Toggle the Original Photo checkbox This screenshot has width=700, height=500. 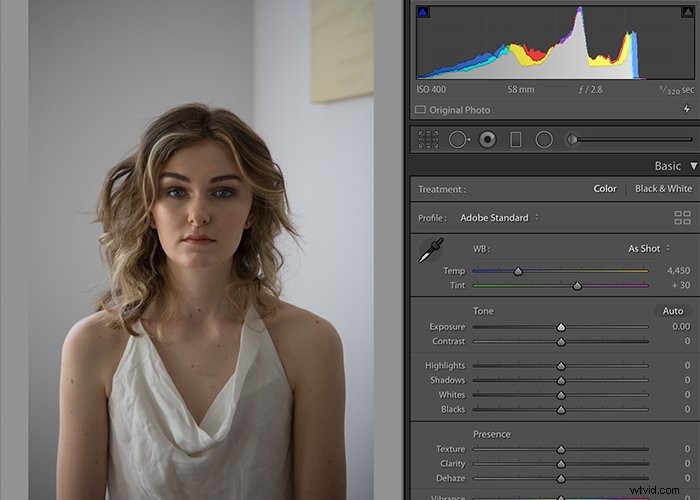coord(420,110)
